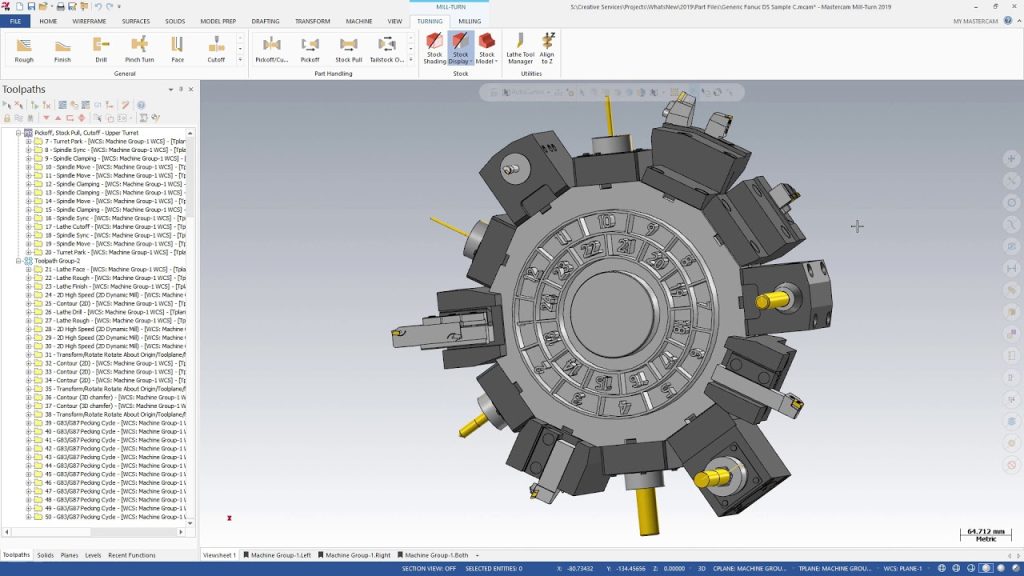This screenshot has height=576, width=1024.
Task: Expand the General toolpath gallery
Action: [x=240, y=60]
